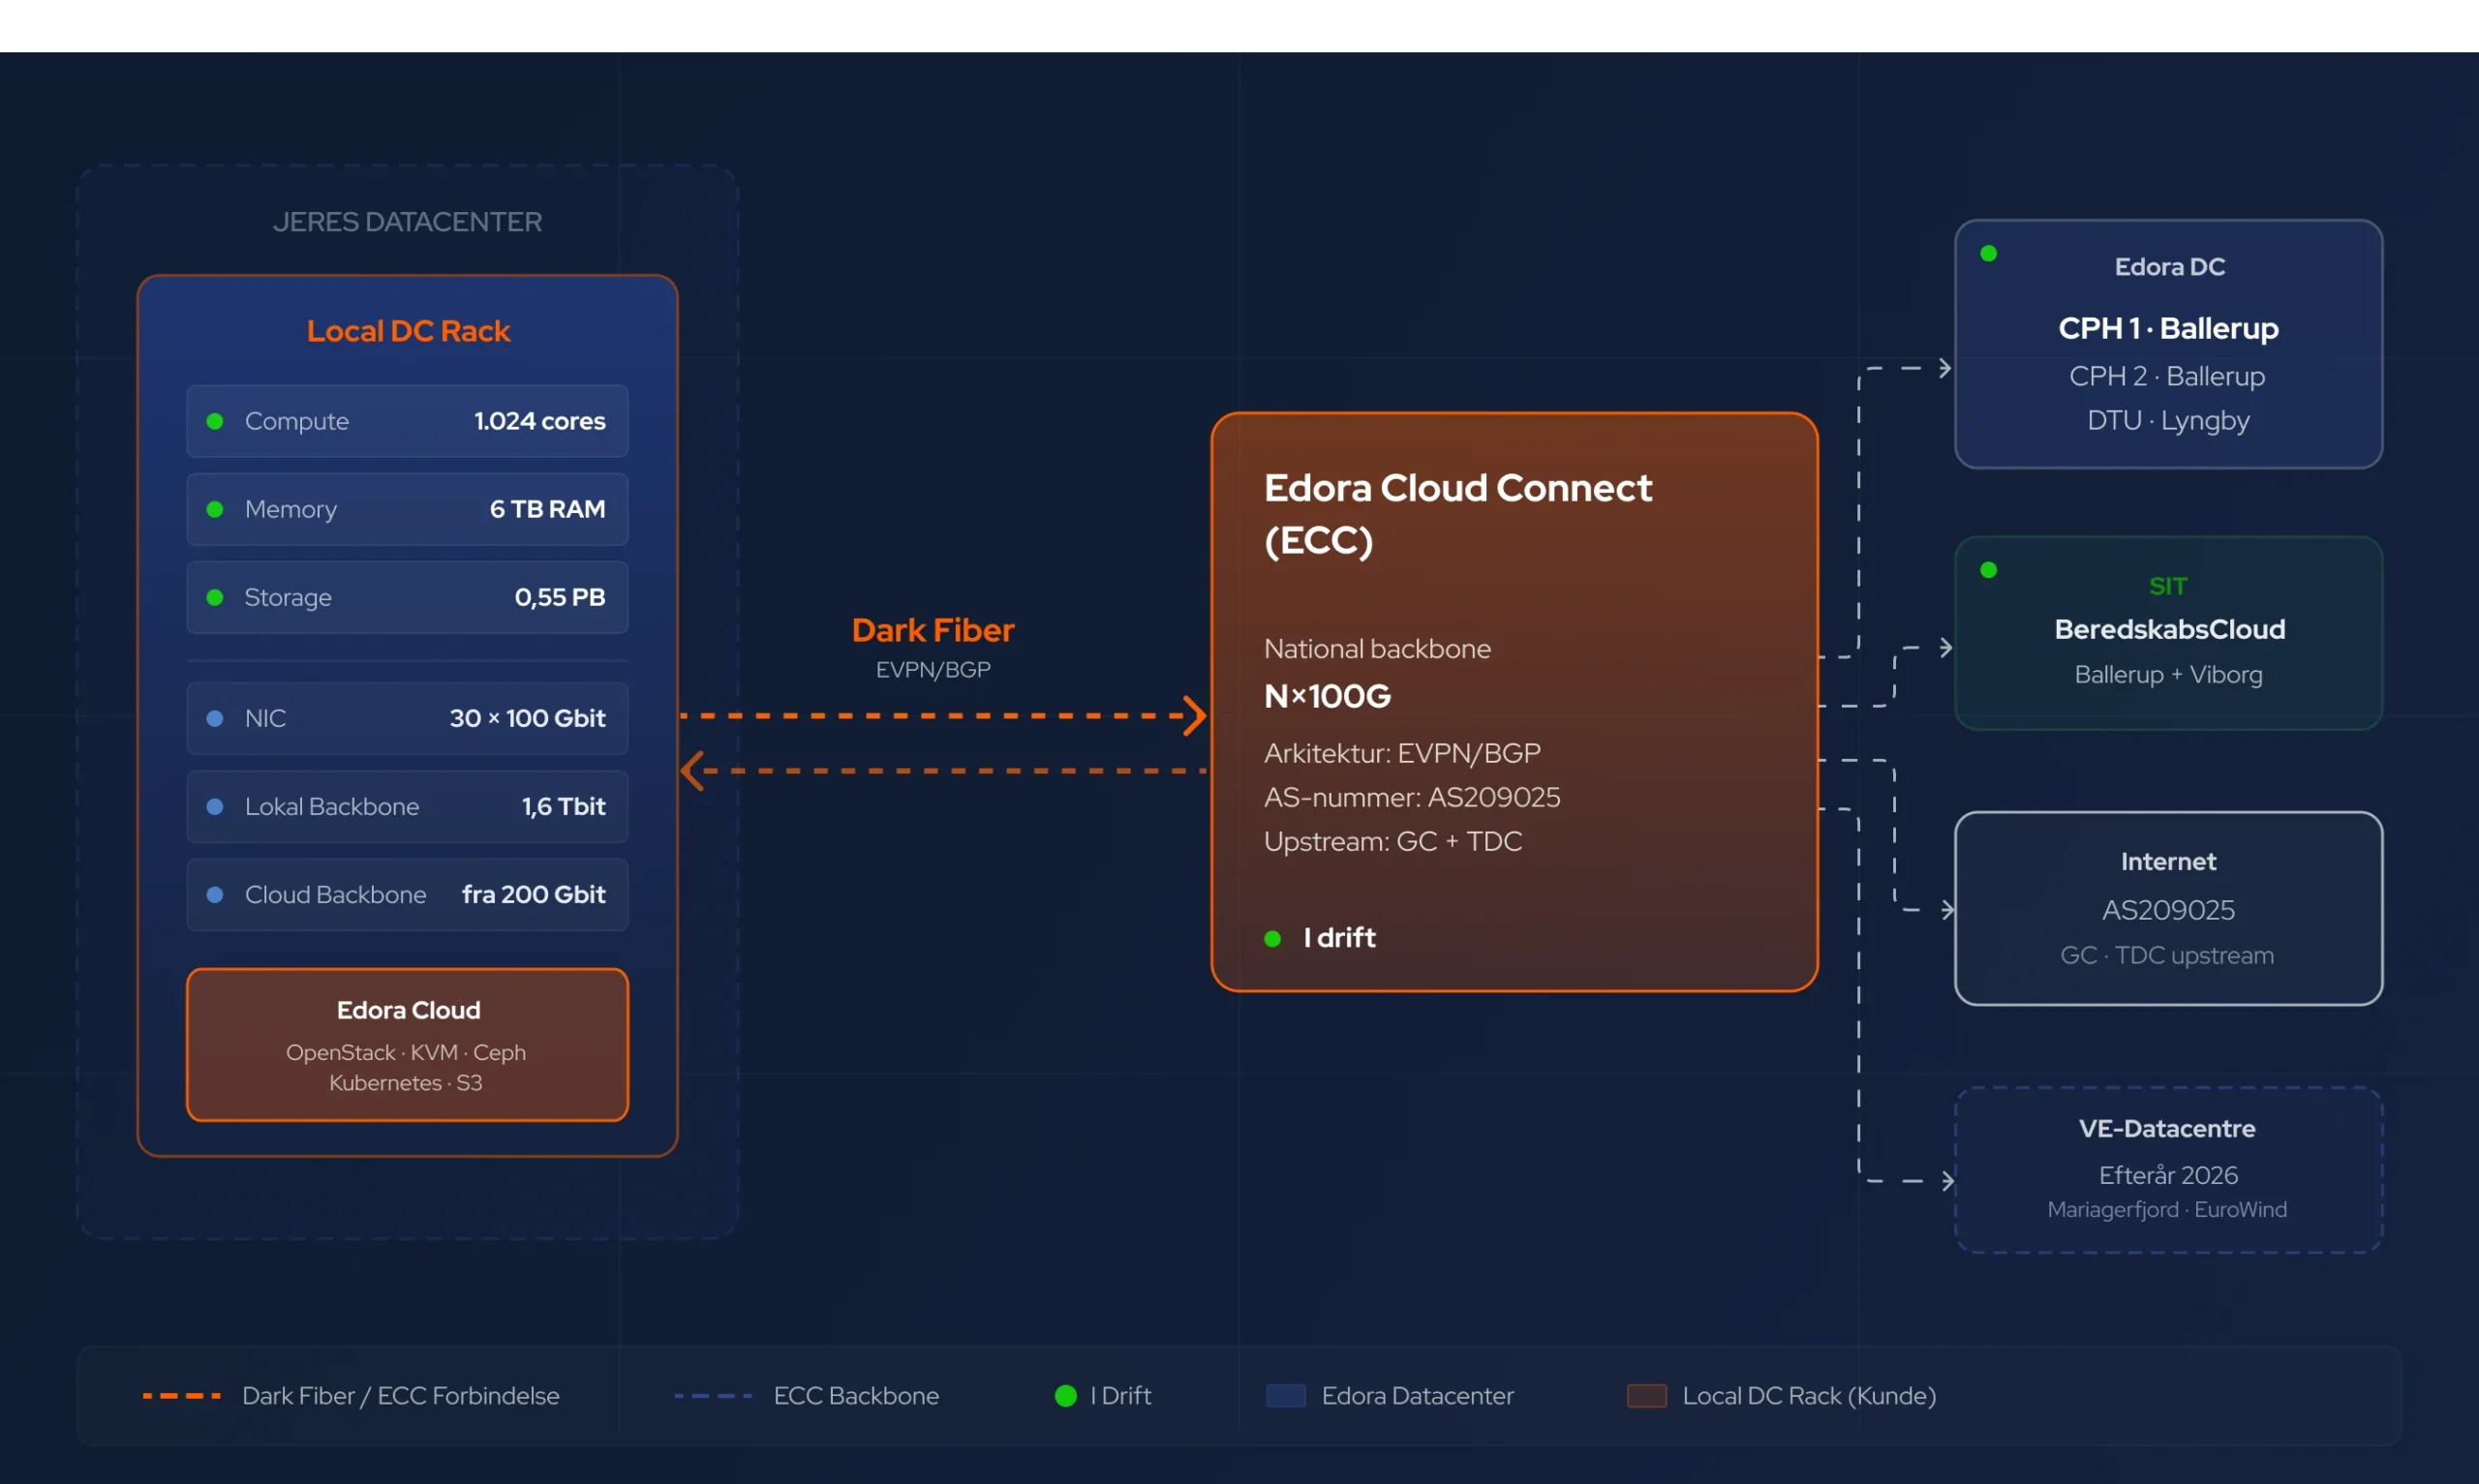Select the Internet AS209025 card
The image size is (2479, 1484).
pos(2168,908)
